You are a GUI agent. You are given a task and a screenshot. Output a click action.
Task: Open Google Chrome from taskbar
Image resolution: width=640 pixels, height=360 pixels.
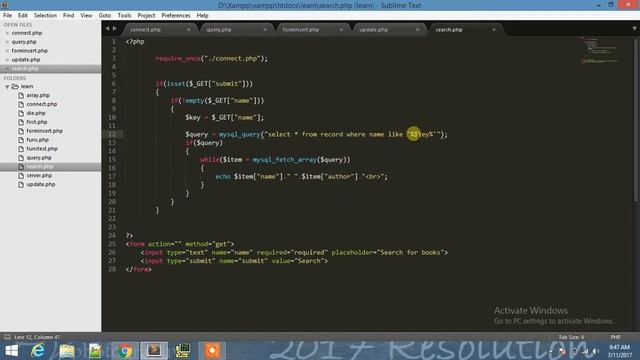coord(125,351)
